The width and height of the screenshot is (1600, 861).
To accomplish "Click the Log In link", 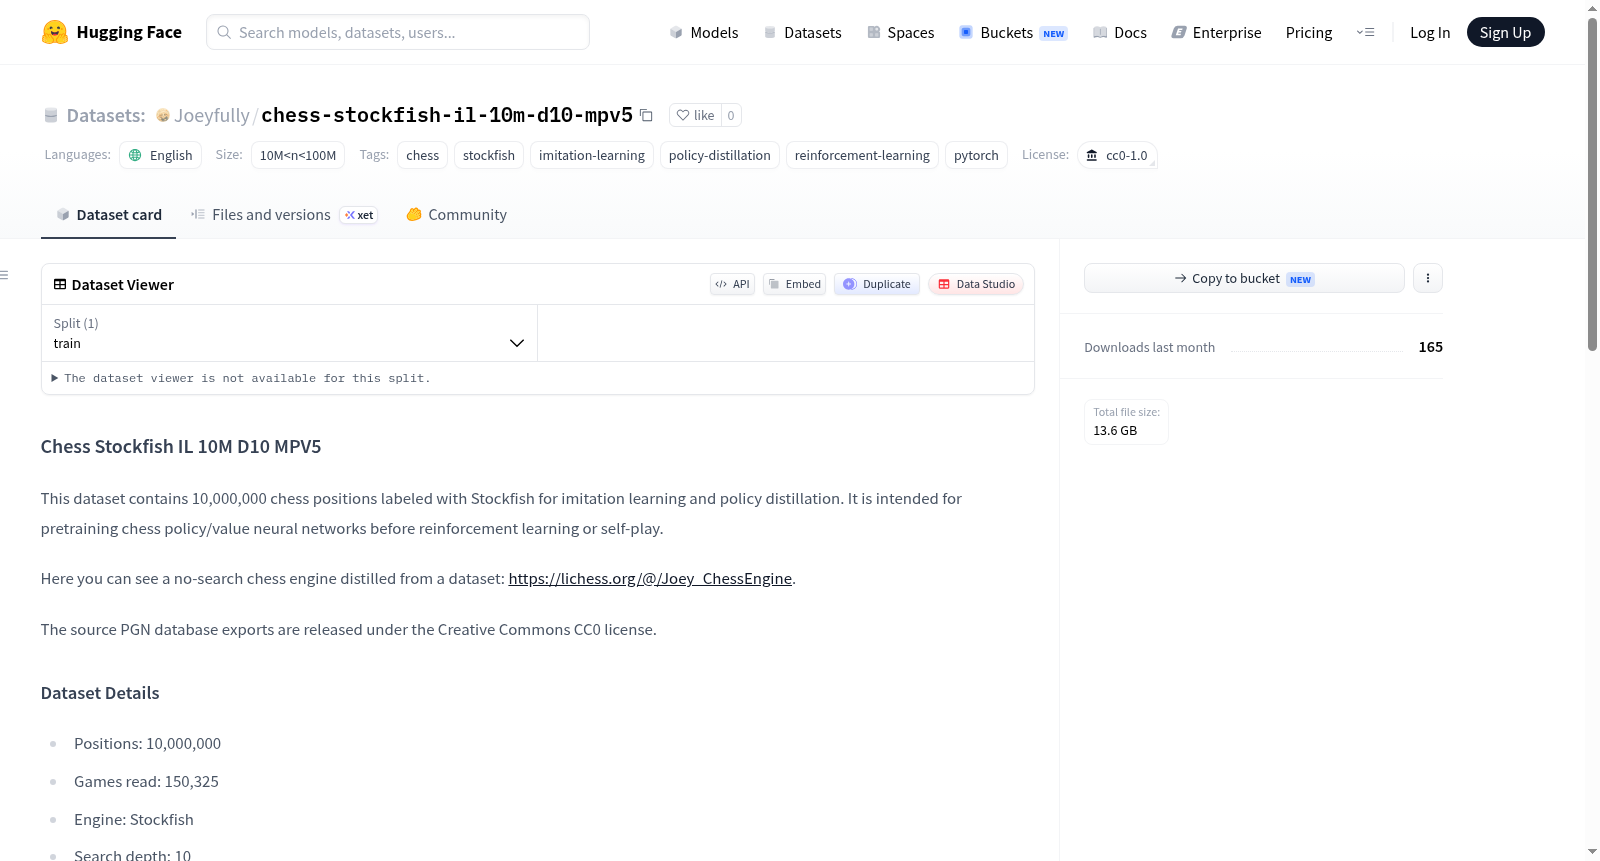I will [x=1430, y=32].
